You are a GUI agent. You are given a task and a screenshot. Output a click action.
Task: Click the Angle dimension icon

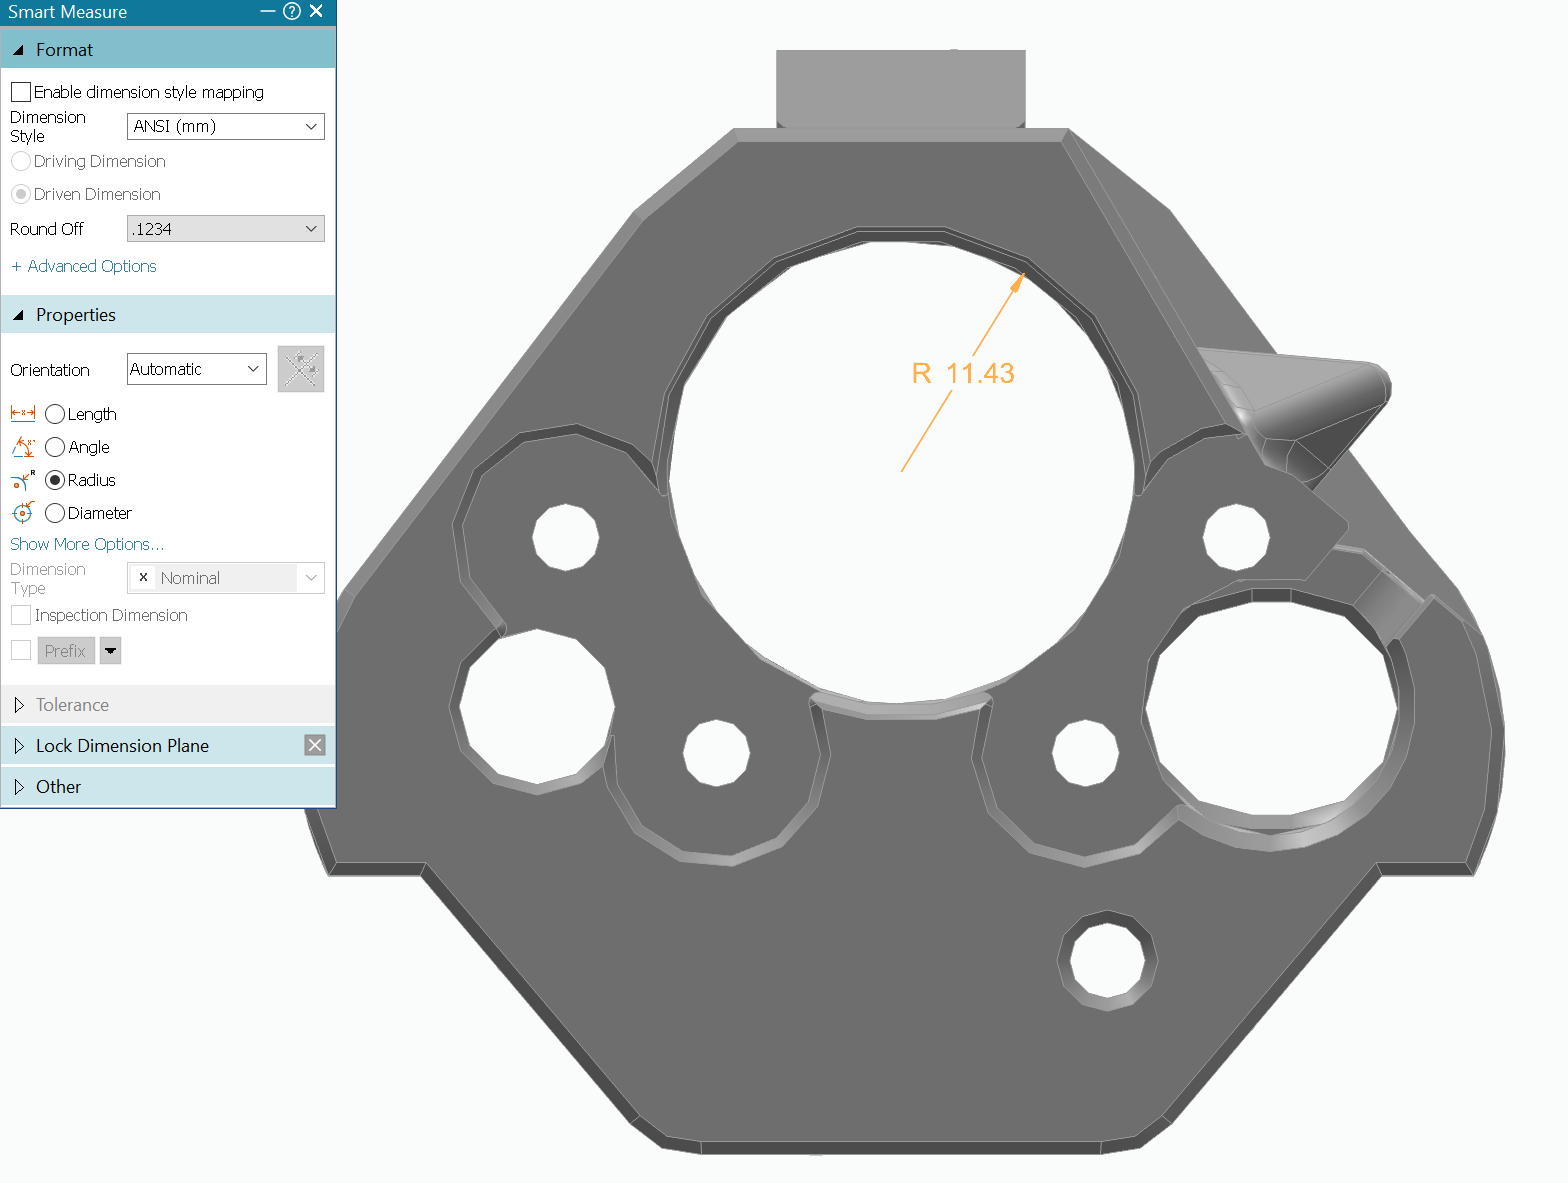[x=22, y=447]
